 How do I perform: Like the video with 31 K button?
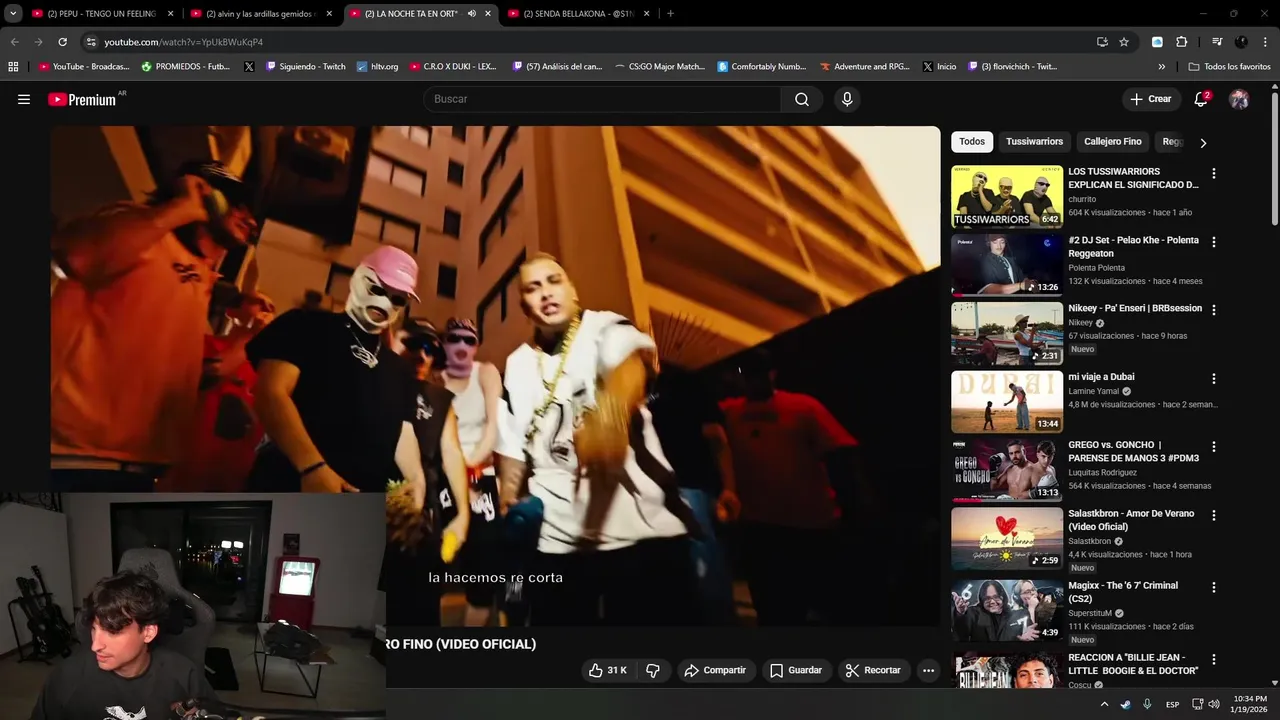pyautogui.click(x=608, y=670)
